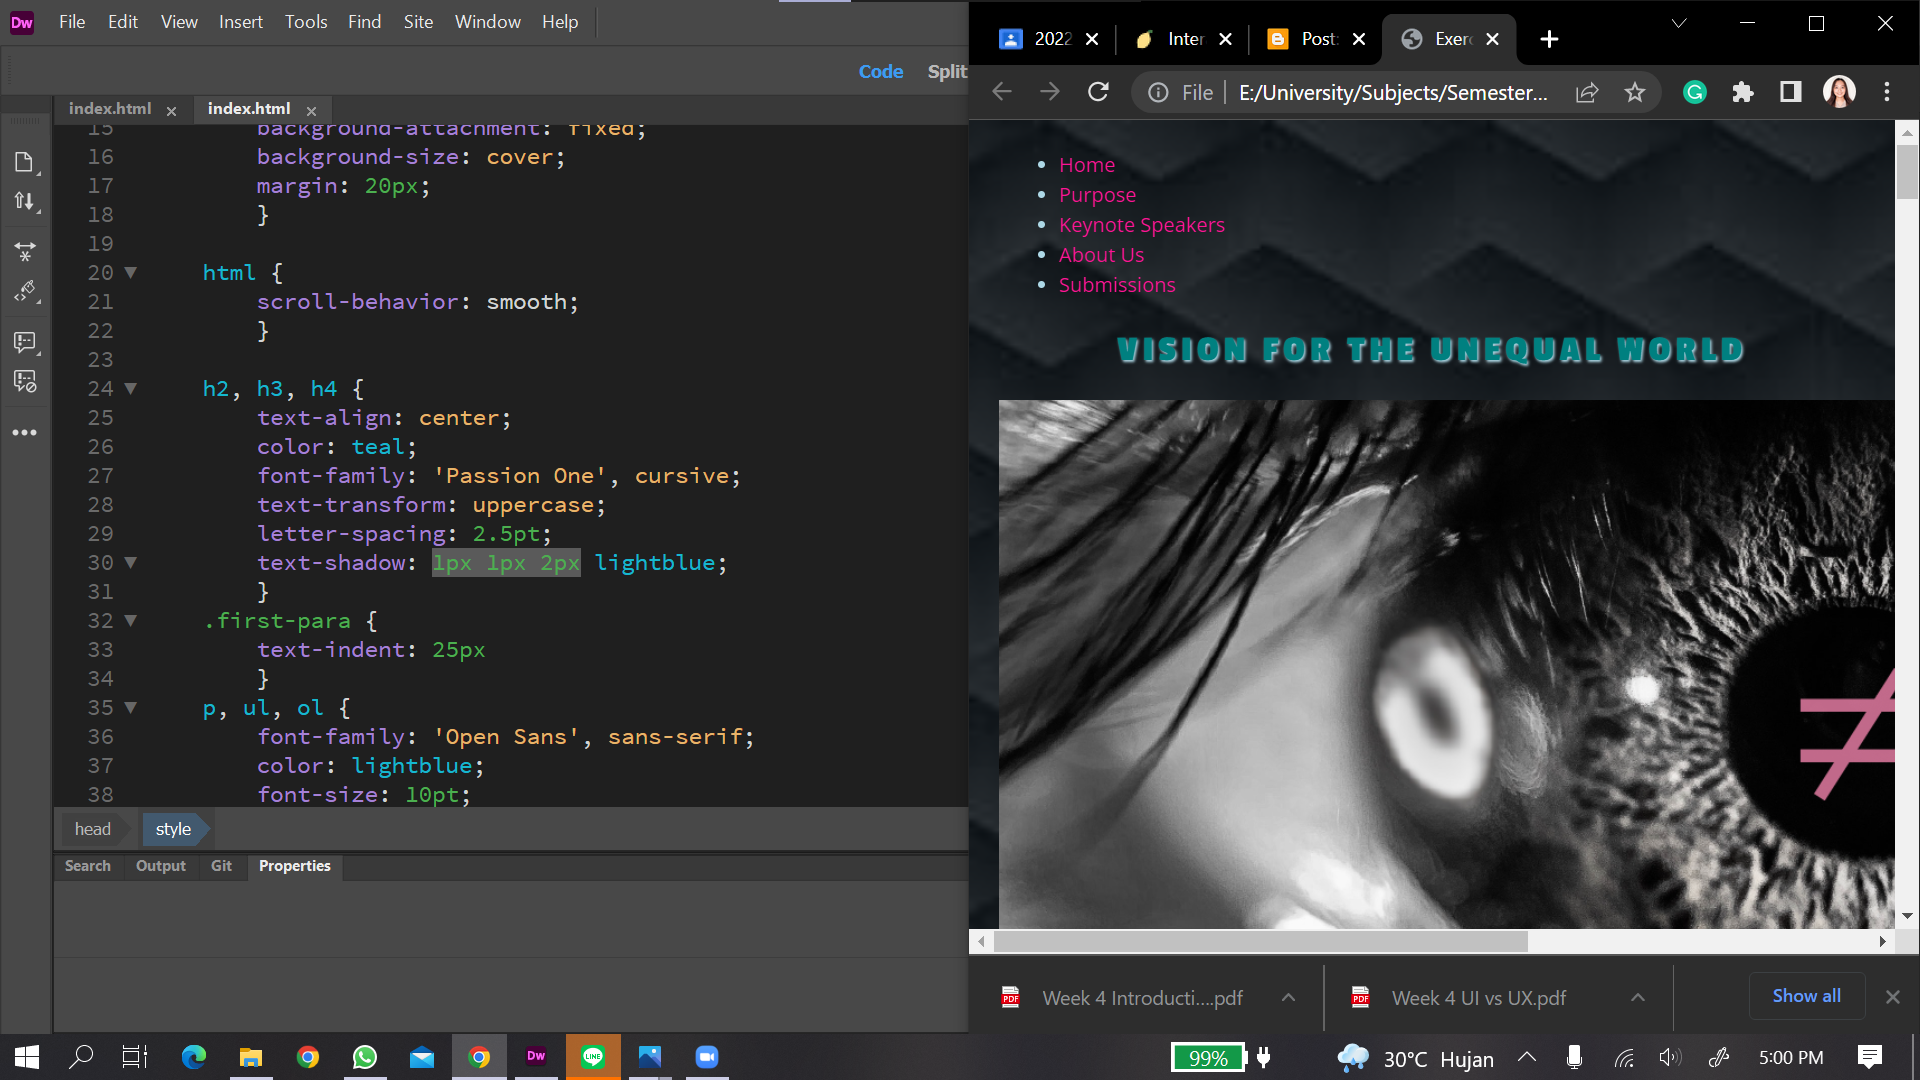Collapse the html rule at line 20
This screenshot has width=1920, height=1080.
(x=130, y=273)
